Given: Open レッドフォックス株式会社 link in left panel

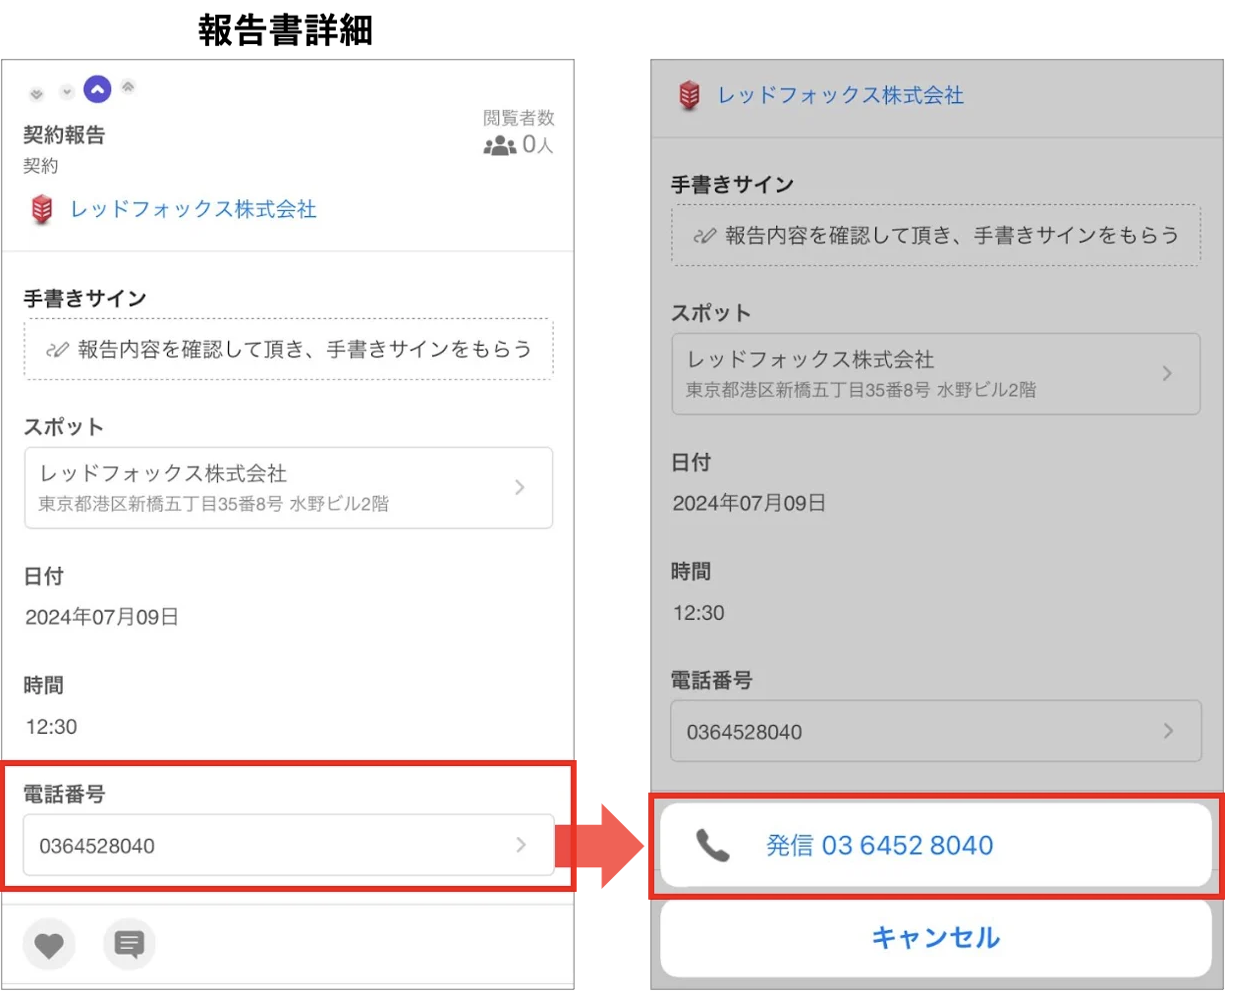Looking at the screenshot, I should tap(193, 209).
